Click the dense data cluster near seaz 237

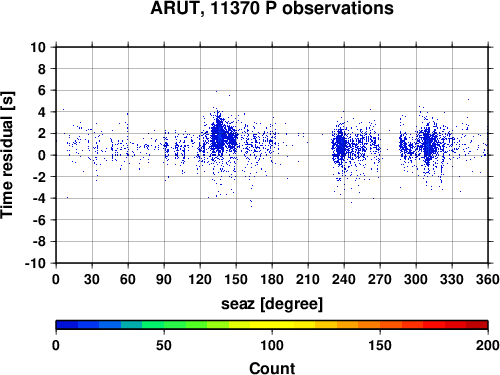point(340,146)
